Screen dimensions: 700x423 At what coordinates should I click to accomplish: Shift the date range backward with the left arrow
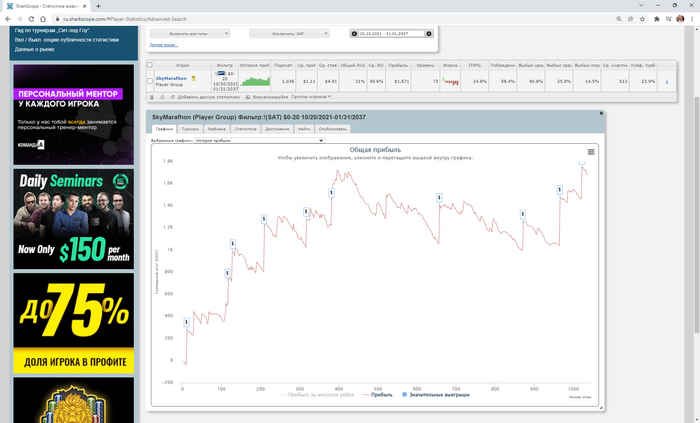(354, 33)
